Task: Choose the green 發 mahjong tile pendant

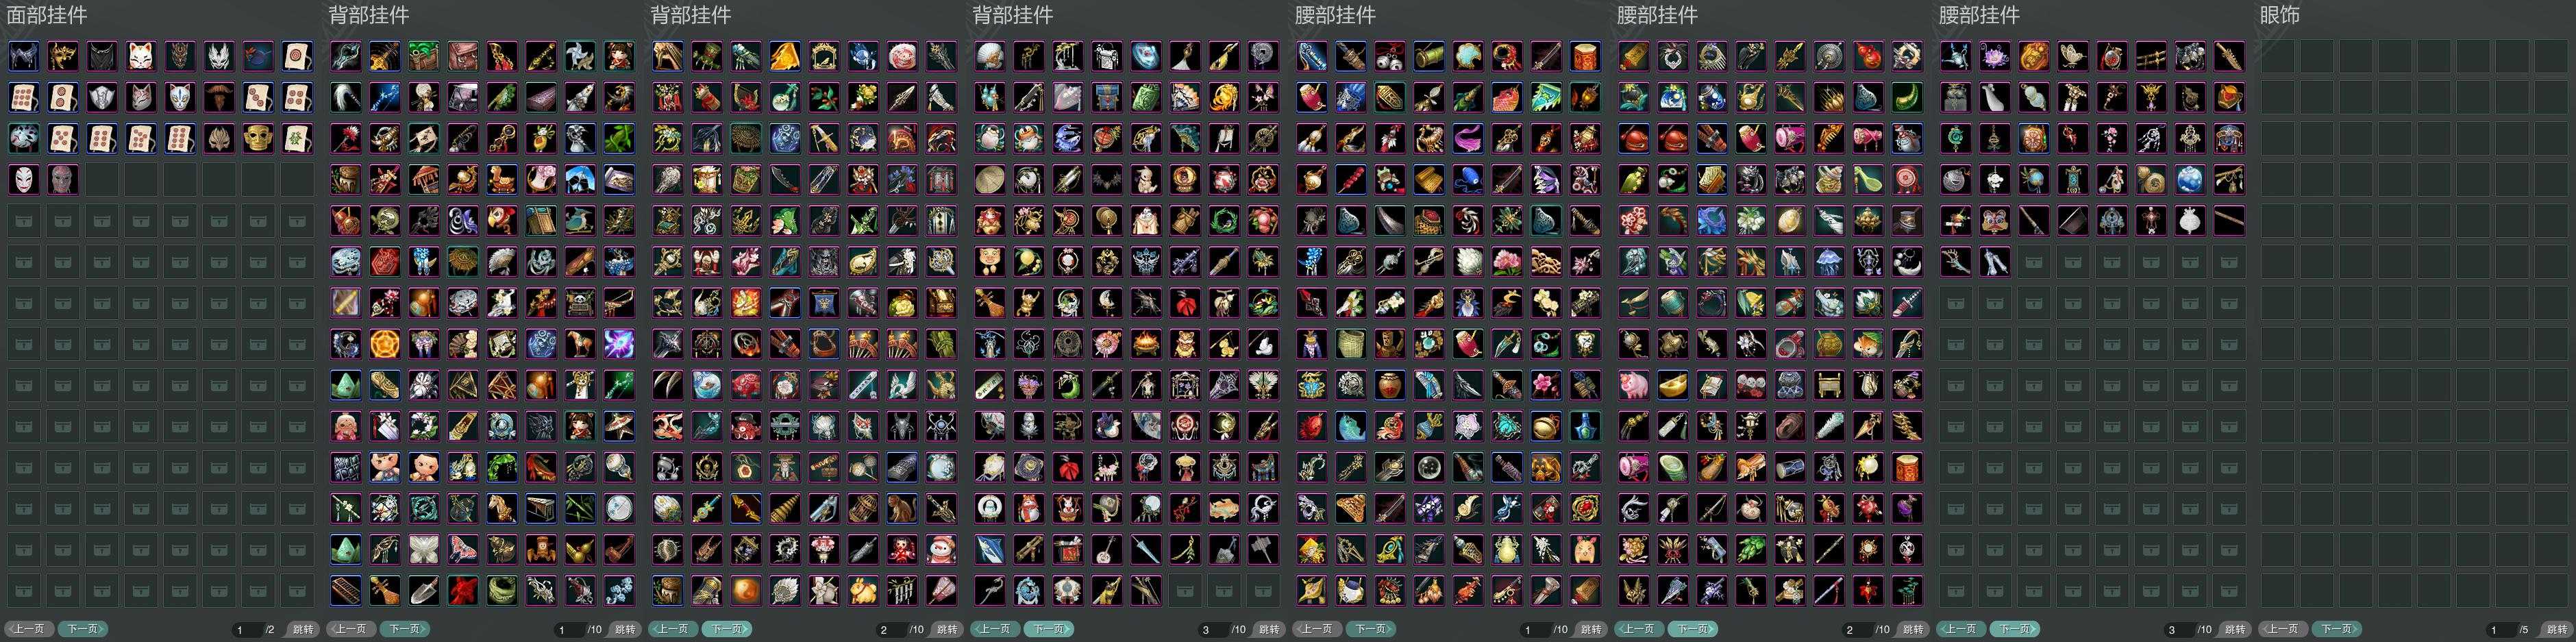Action: click(x=297, y=137)
